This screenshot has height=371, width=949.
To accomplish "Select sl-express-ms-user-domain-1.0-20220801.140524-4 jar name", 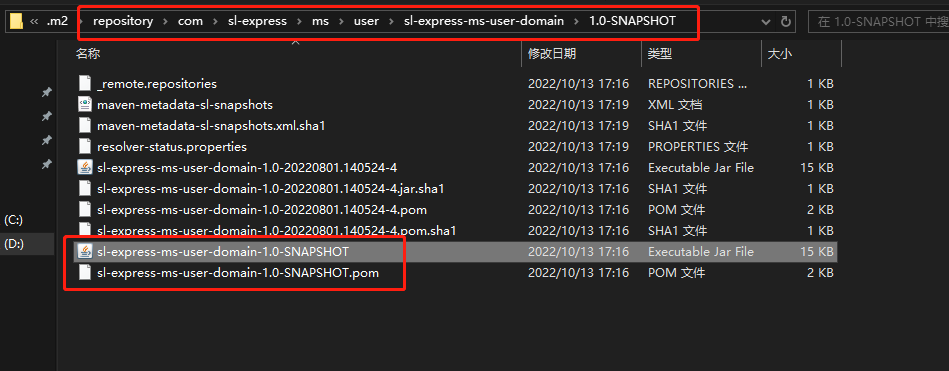I will (x=247, y=168).
